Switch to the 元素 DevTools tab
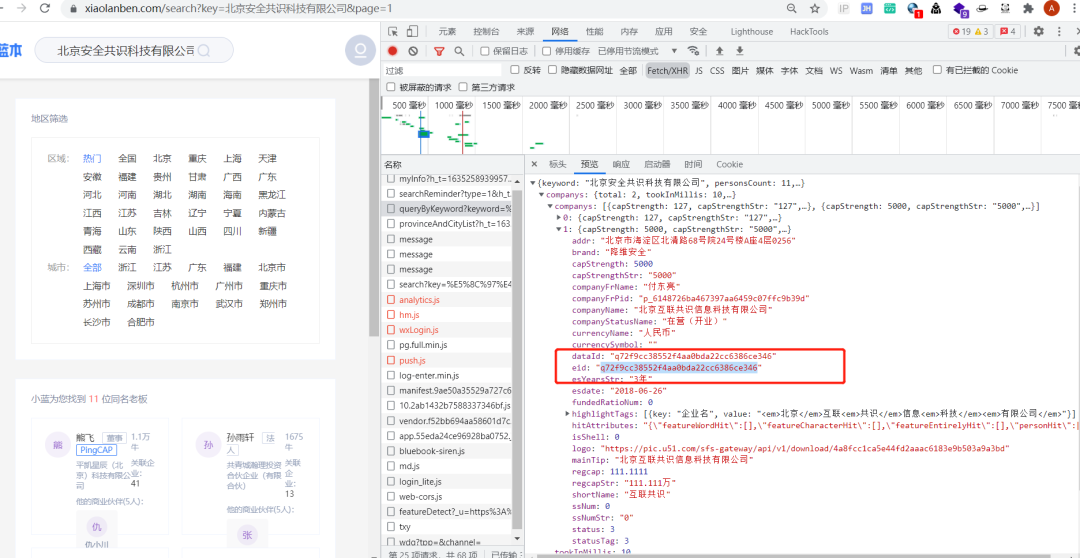 click(x=447, y=32)
